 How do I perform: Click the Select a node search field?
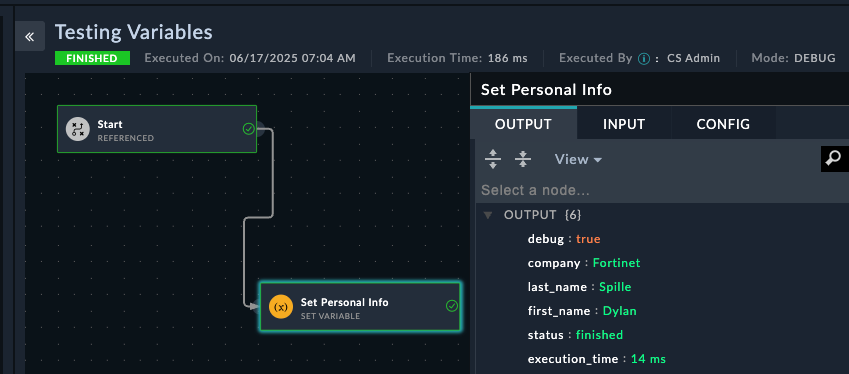(662, 190)
